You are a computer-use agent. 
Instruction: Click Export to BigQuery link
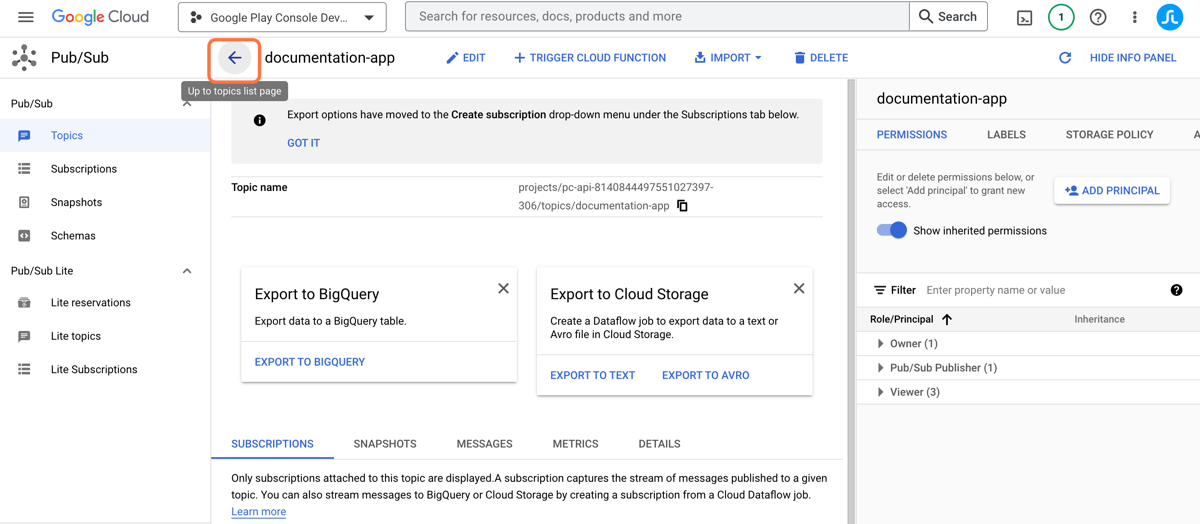pyautogui.click(x=310, y=362)
